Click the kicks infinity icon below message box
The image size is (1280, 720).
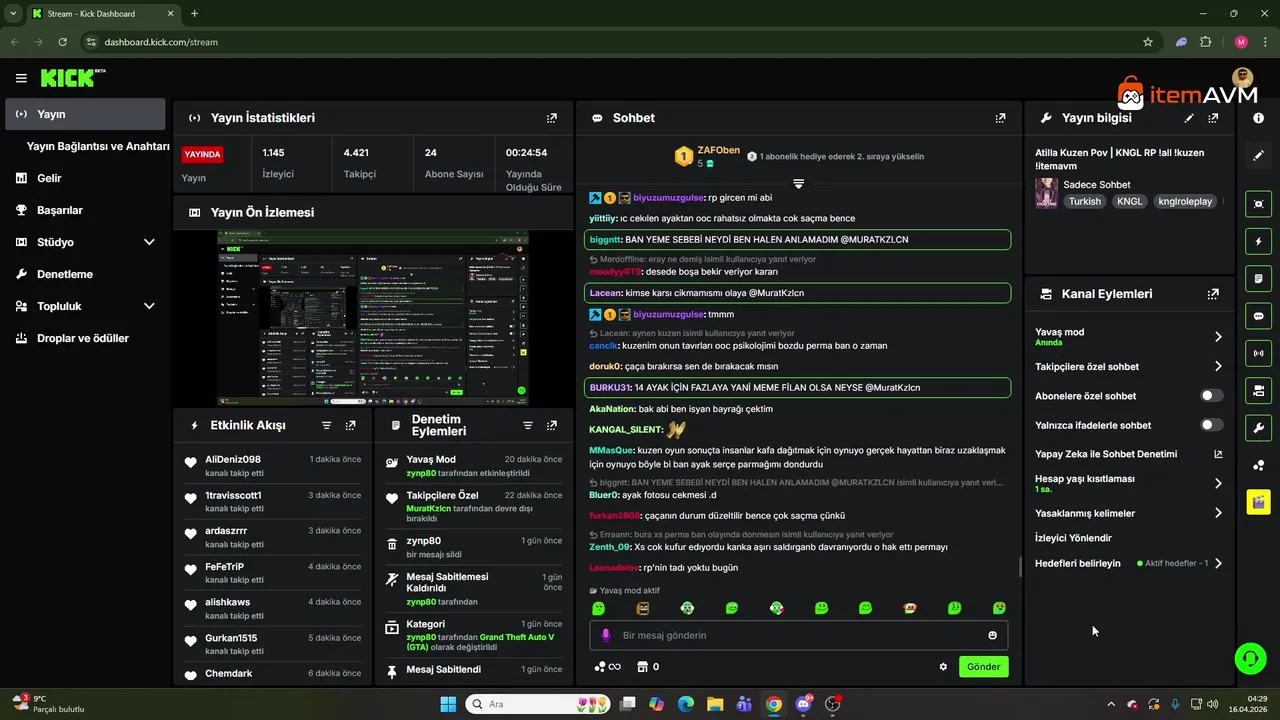607,667
